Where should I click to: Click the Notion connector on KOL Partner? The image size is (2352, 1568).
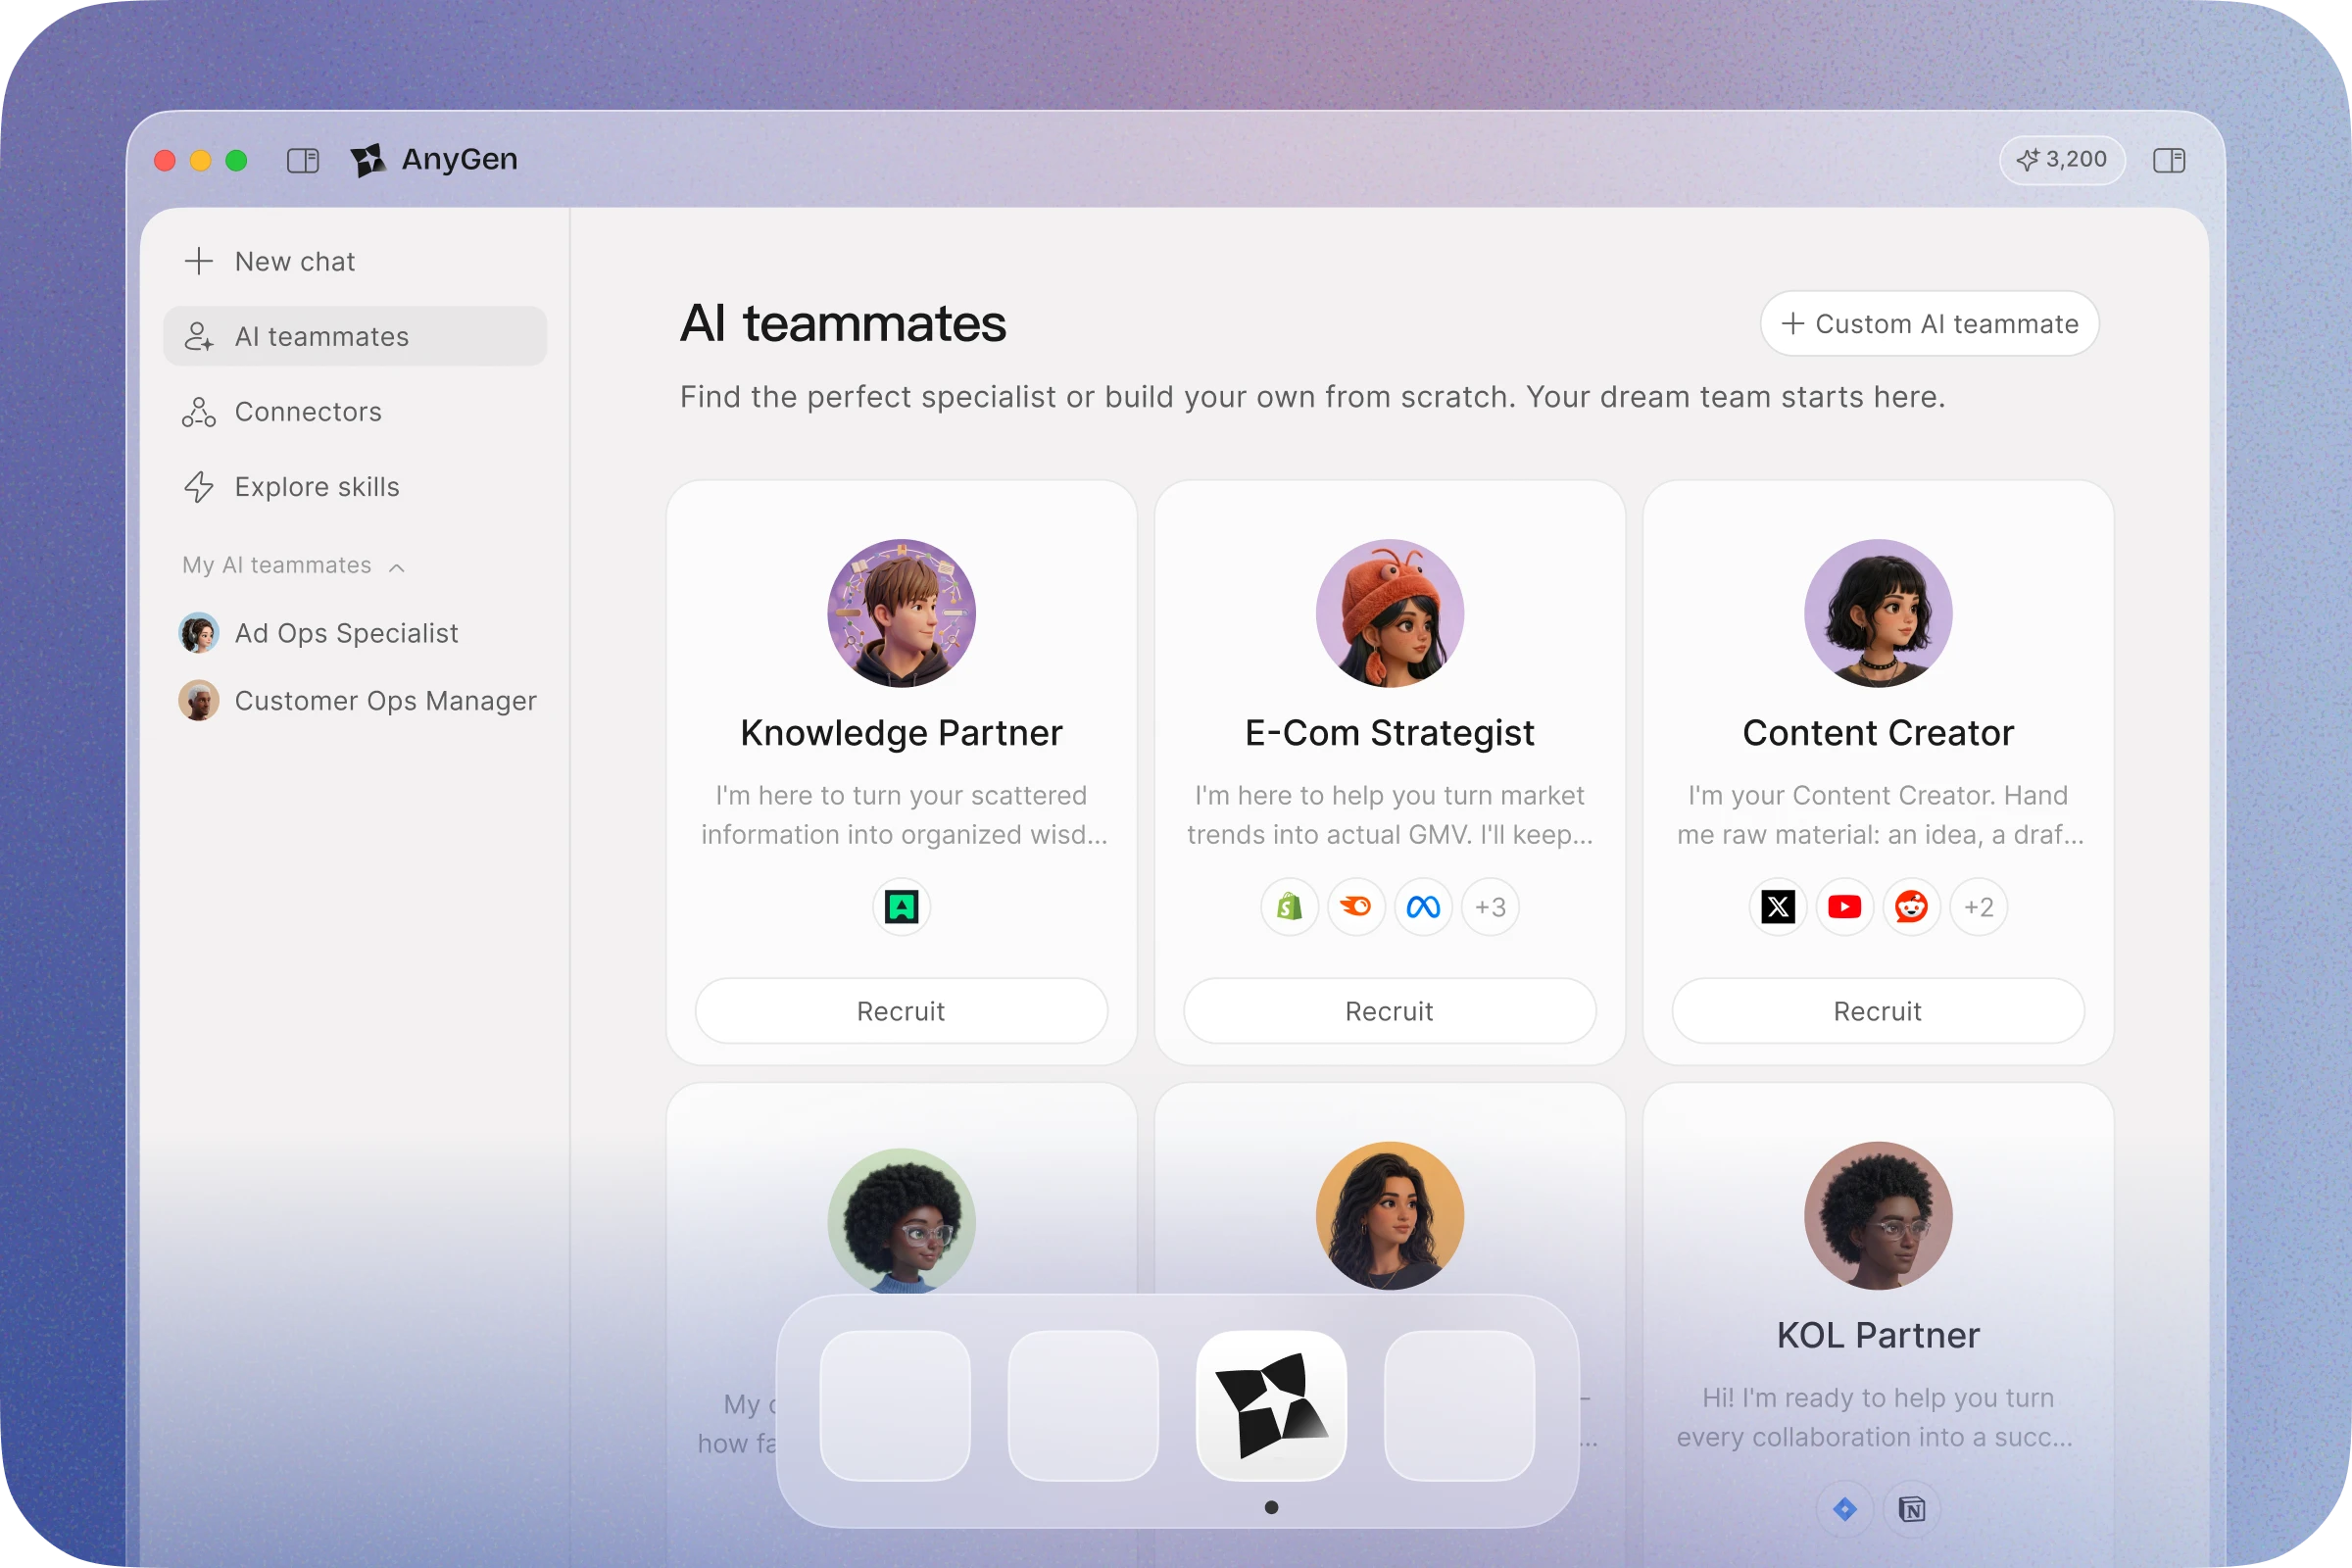(1911, 1509)
